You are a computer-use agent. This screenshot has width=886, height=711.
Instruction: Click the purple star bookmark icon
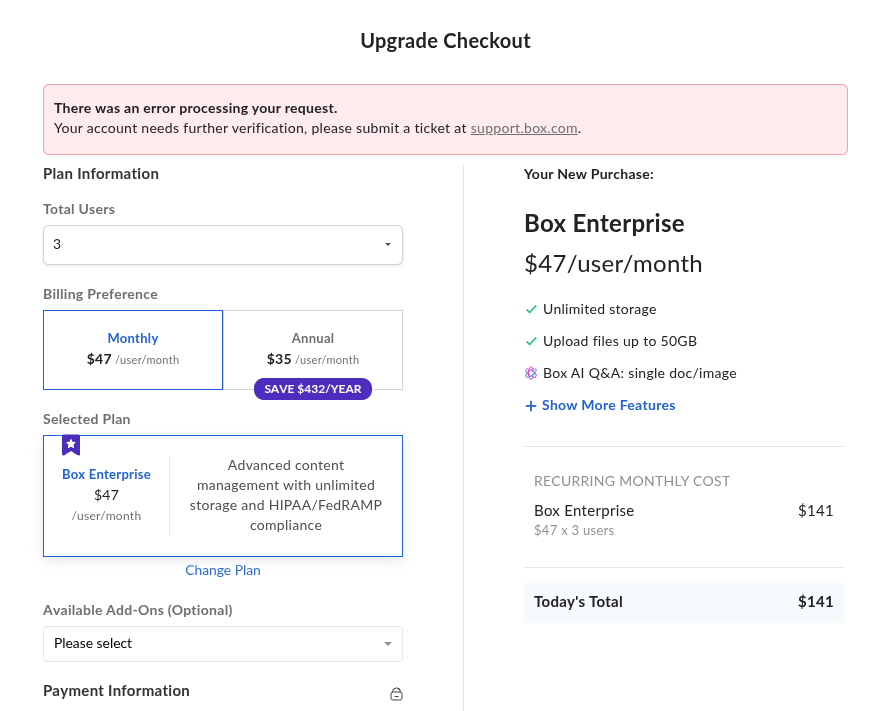point(71,445)
